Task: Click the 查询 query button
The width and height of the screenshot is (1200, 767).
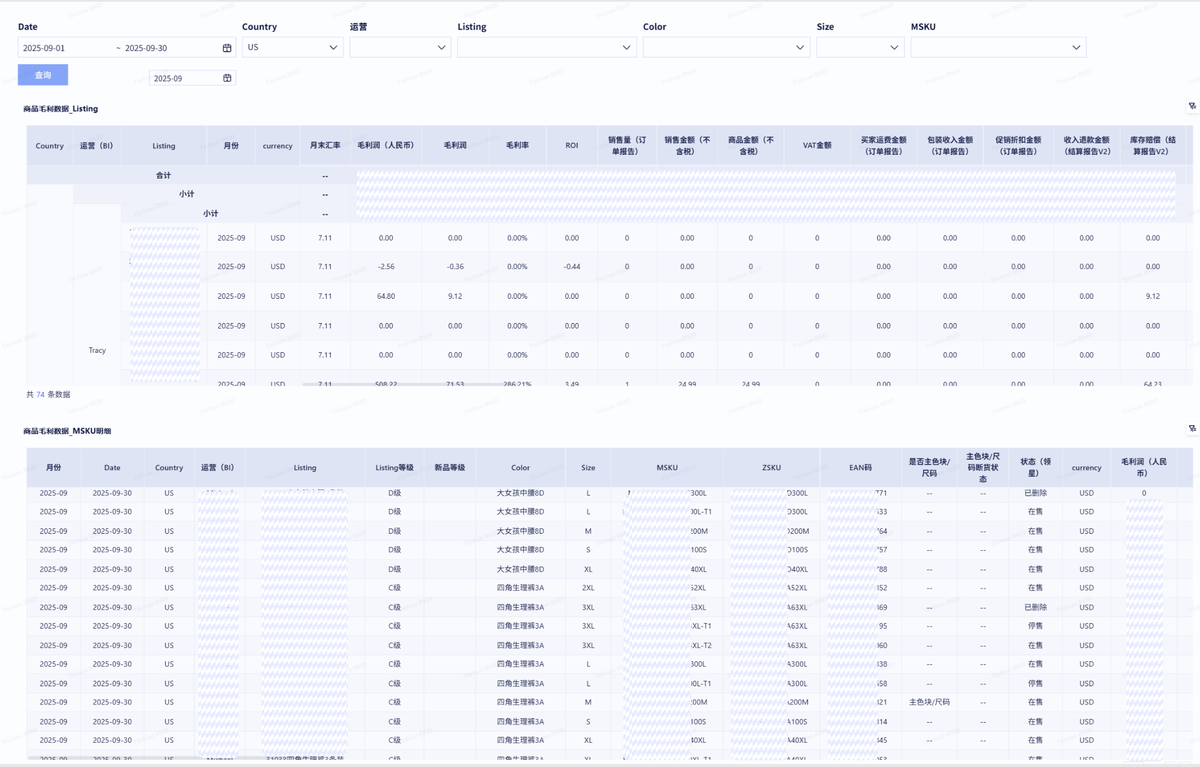Action: point(43,75)
